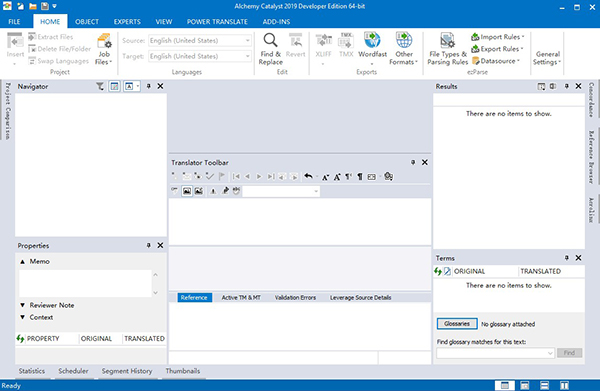
Task: Open File Types & Parsing Rules
Action: click(x=447, y=49)
